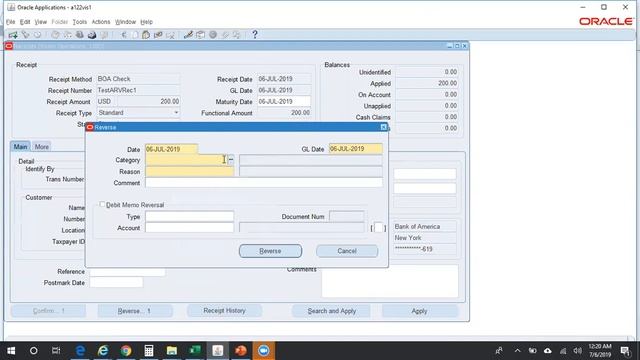
Task: Click the Translations globe toolbar icon
Action: pos(213,35)
